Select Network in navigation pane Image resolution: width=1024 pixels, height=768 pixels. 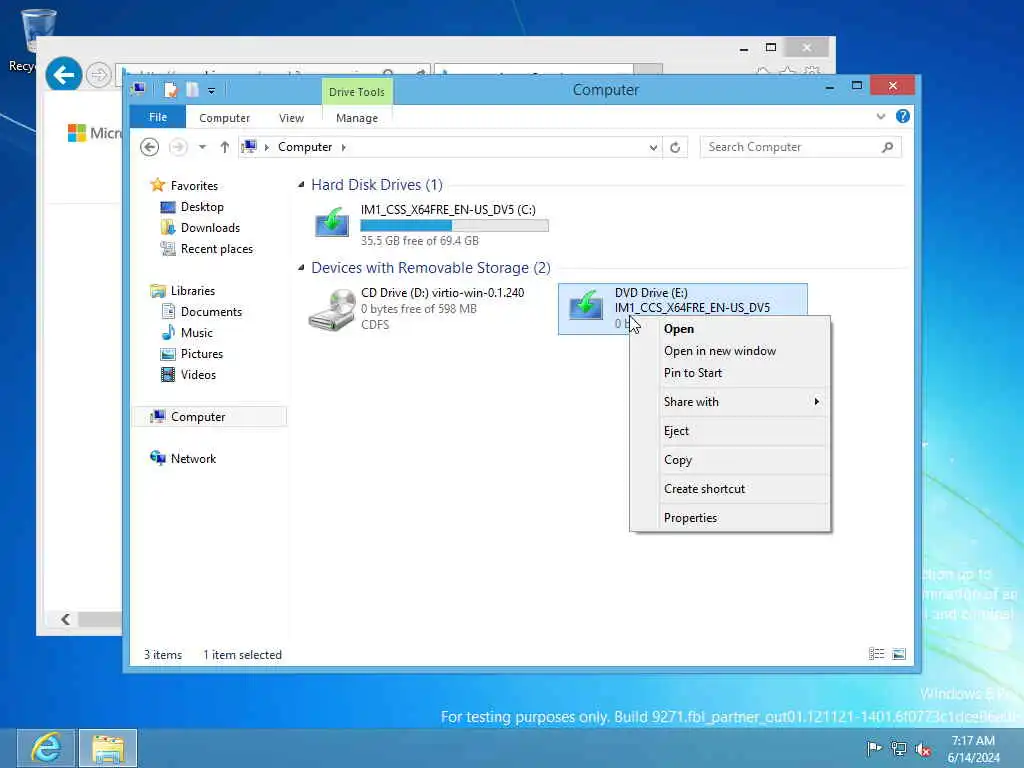pyautogui.click(x=193, y=458)
